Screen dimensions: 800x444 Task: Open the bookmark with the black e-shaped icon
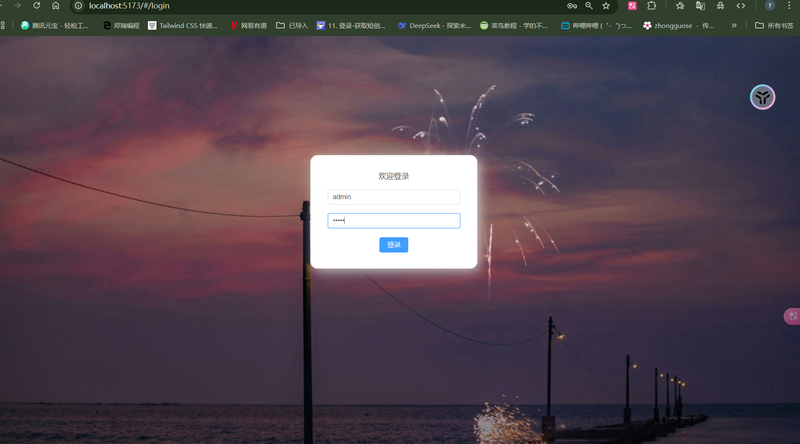point(121,25)
